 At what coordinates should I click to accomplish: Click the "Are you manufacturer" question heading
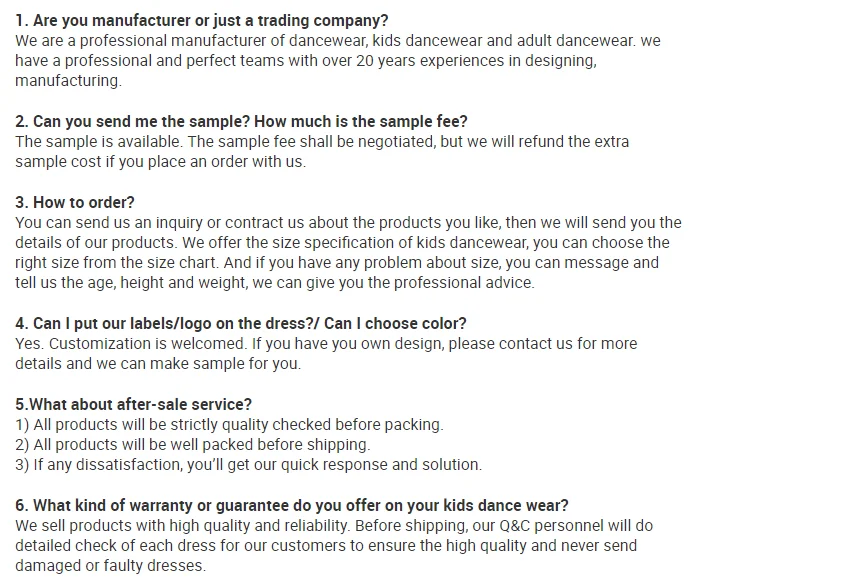[202, 21]
